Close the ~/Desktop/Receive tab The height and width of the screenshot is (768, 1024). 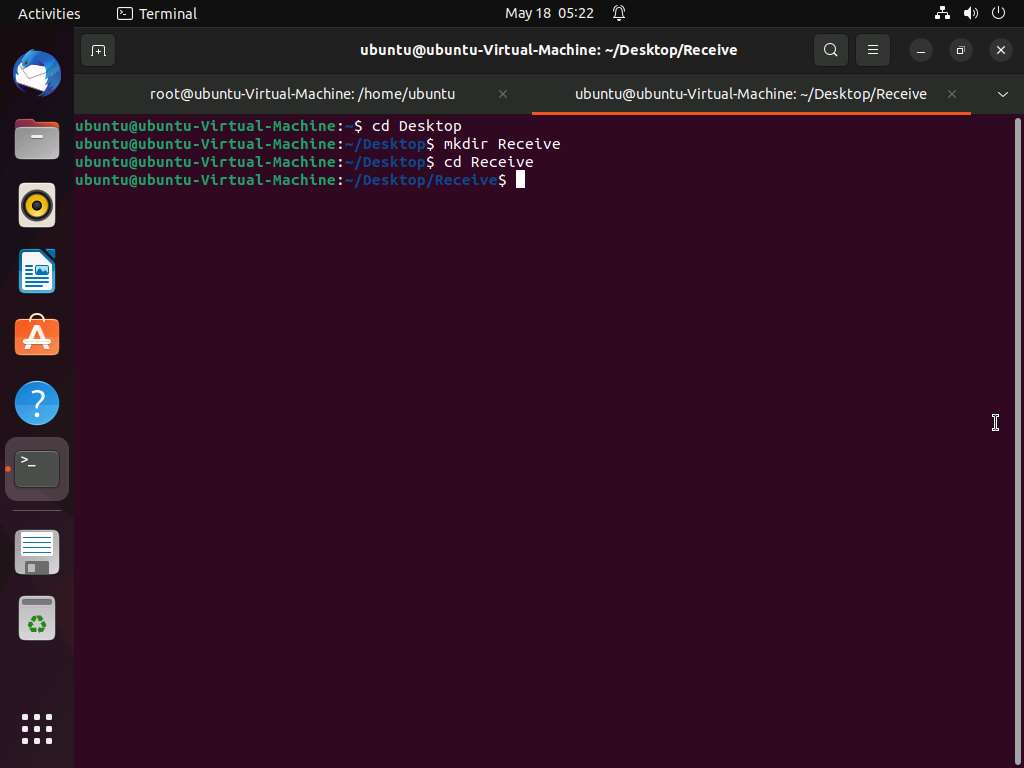point(952,94)
